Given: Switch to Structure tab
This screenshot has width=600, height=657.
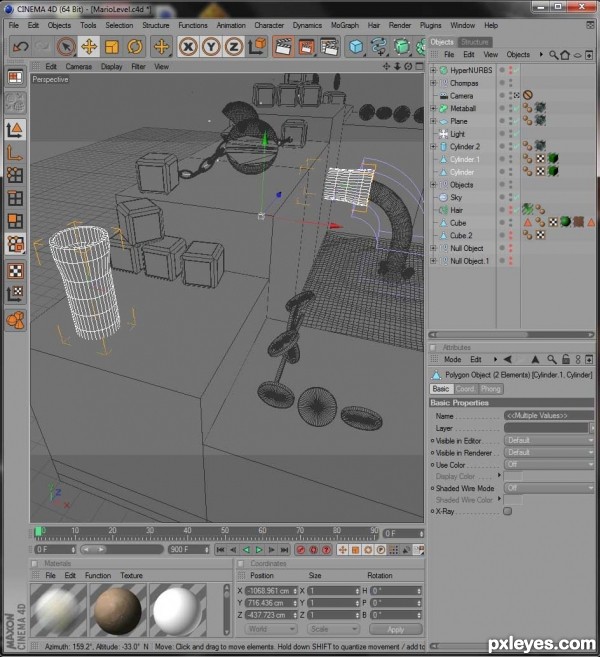Looking at the screenshot, I should (x=475, y=42).
